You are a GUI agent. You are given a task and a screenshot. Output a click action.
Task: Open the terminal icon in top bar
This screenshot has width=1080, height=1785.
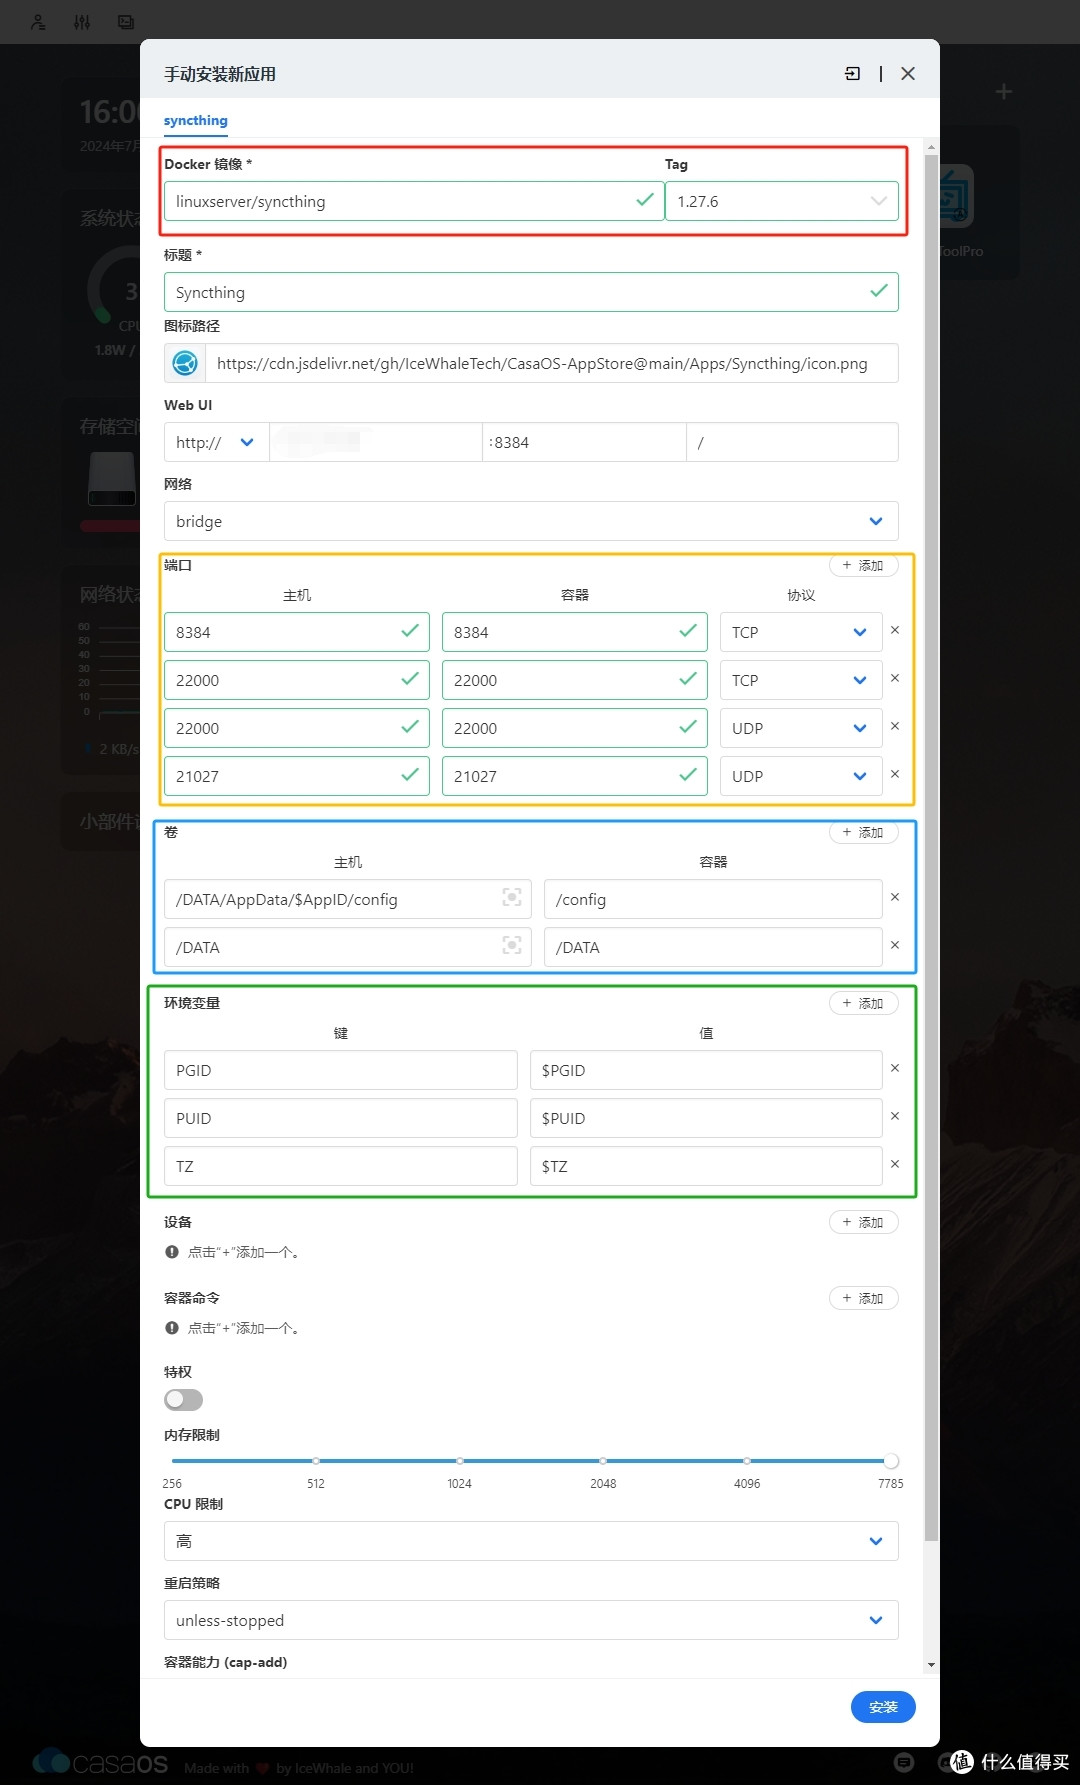click(x=126, y=22)
